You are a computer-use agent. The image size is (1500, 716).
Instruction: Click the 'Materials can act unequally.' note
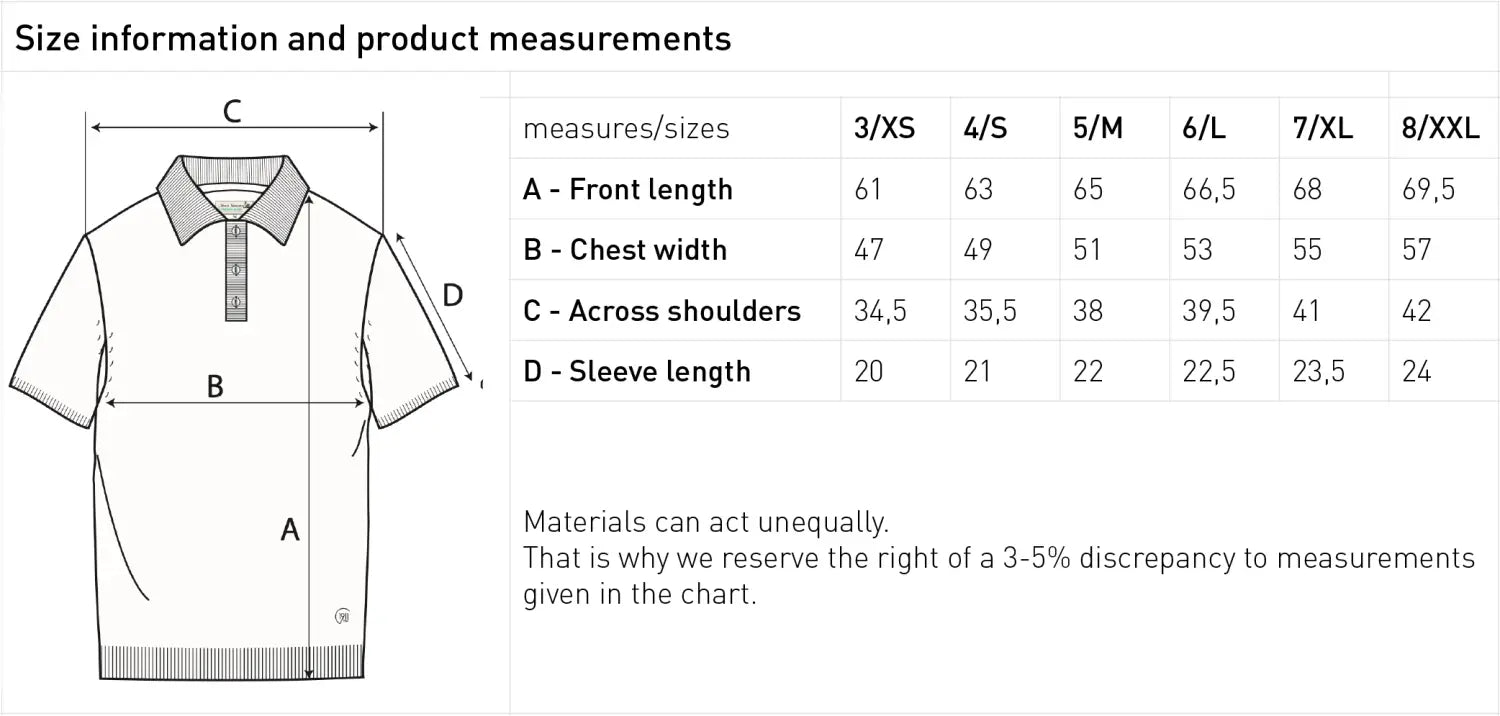[706, 522]
